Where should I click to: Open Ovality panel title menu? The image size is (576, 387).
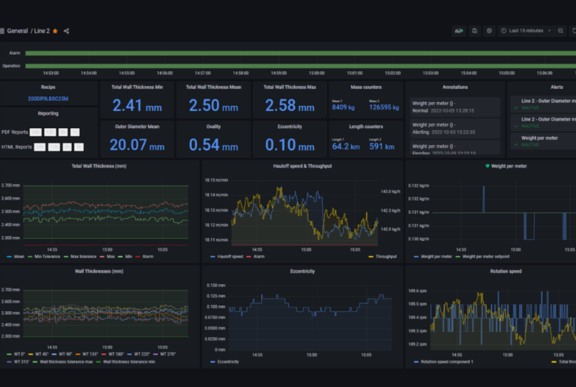point(213,127)
